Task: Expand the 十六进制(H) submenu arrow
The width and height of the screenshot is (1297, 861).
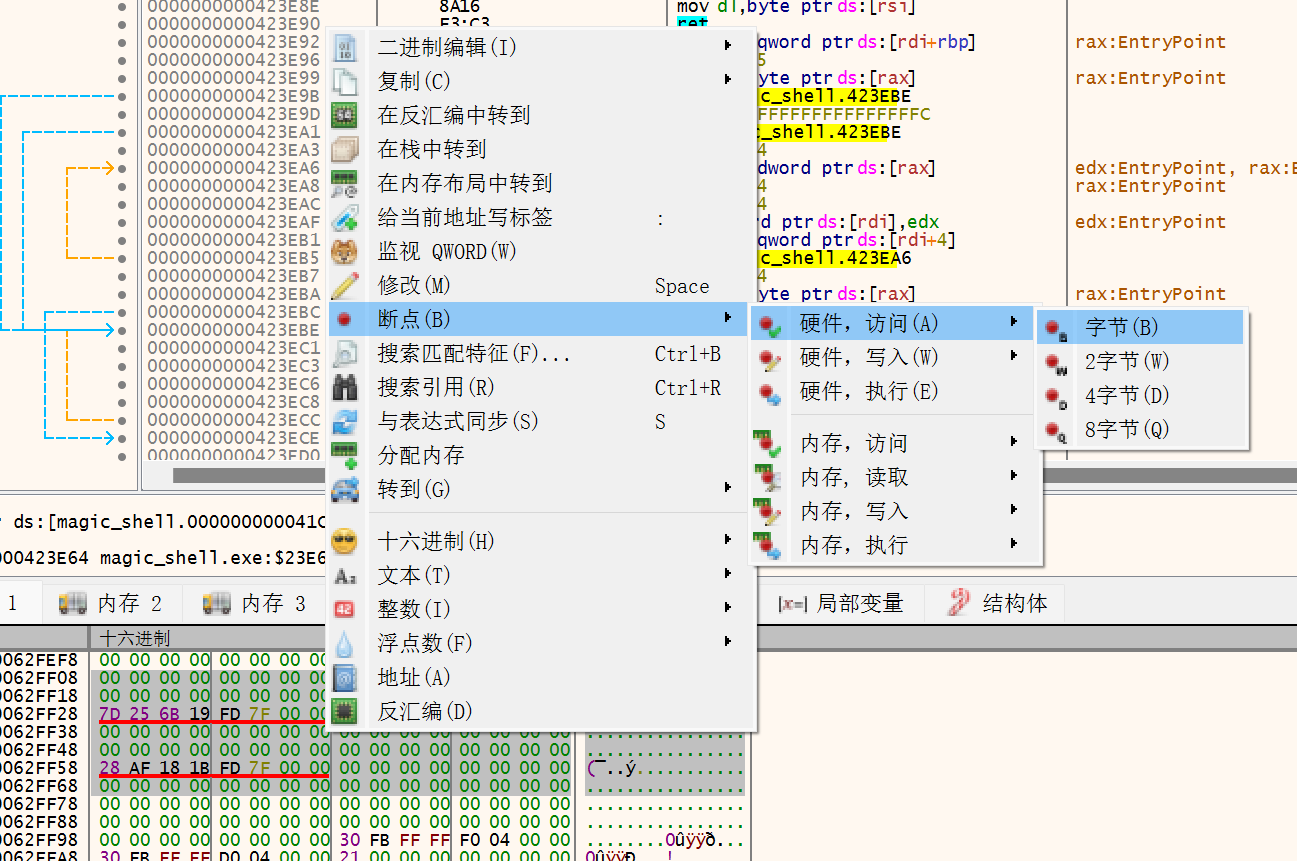Action: coord(727,540)
